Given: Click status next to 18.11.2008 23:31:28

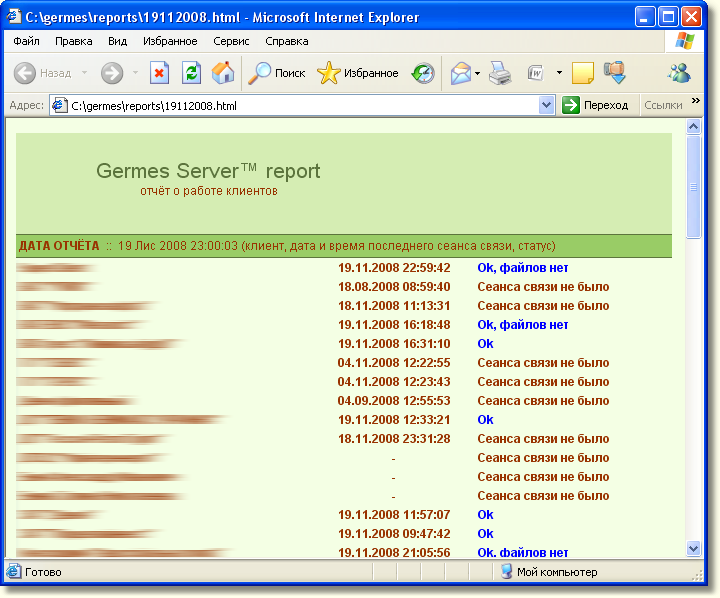Looking at the screenshot, I should [543, 439].
